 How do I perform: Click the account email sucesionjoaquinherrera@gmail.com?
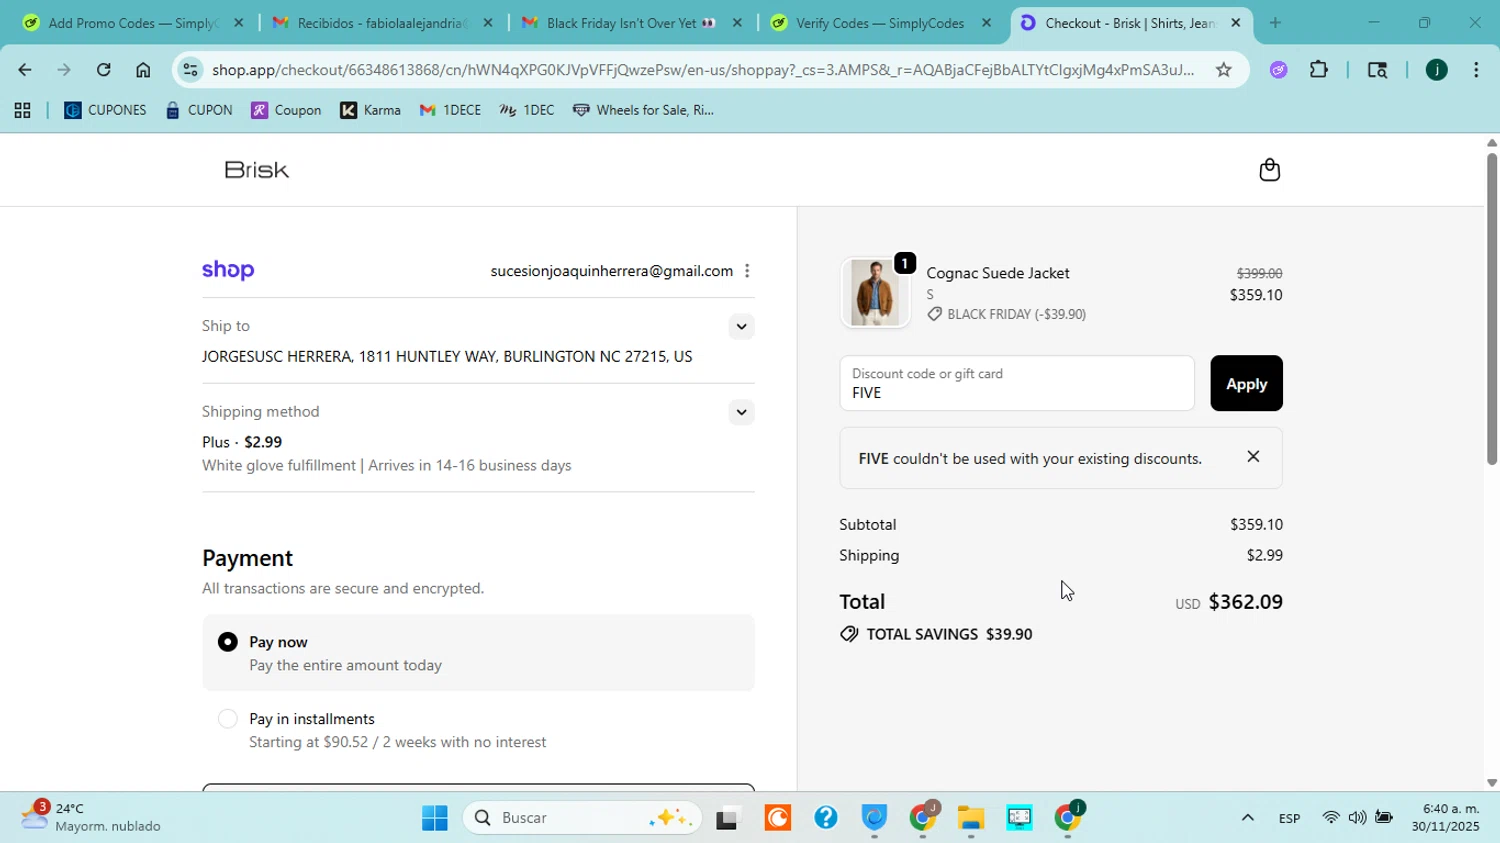611,271
